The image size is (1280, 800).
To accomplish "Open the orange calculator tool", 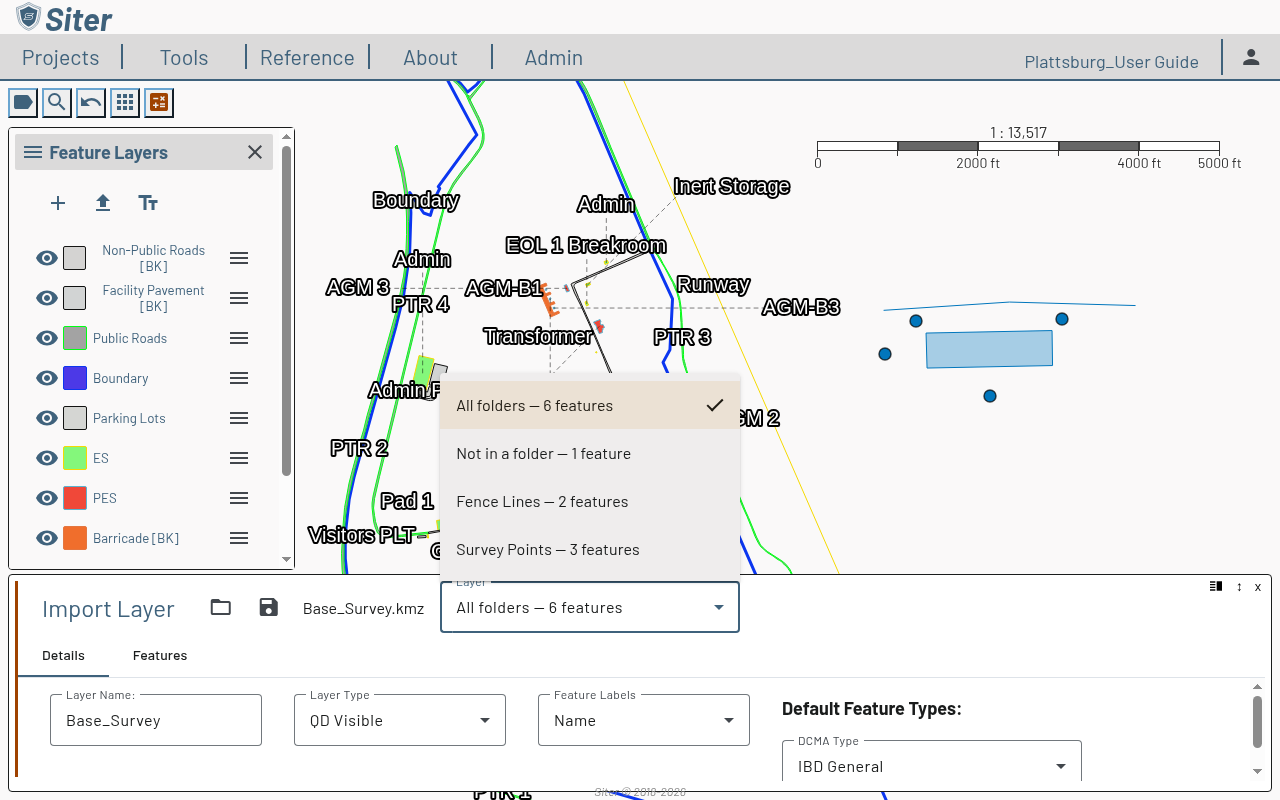I will tap(159, 102).
